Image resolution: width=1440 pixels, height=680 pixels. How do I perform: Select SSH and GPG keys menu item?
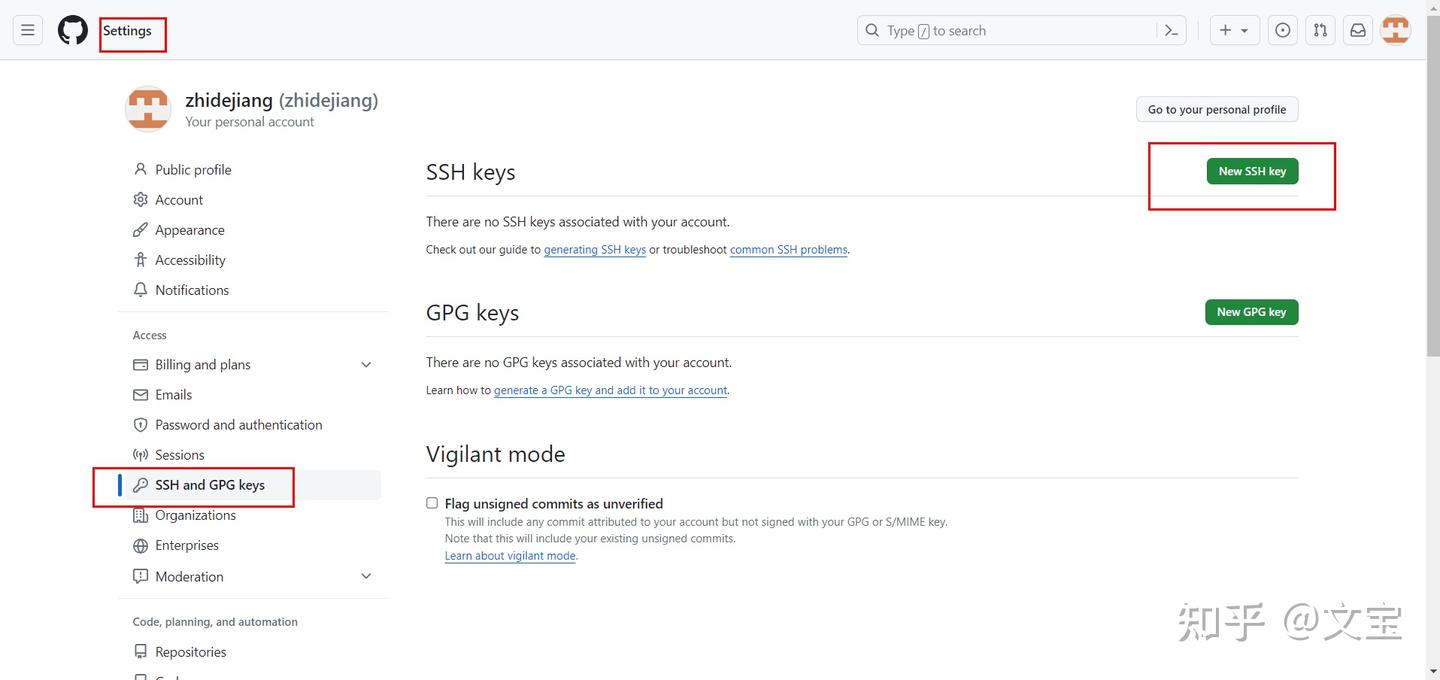[210, 485]
